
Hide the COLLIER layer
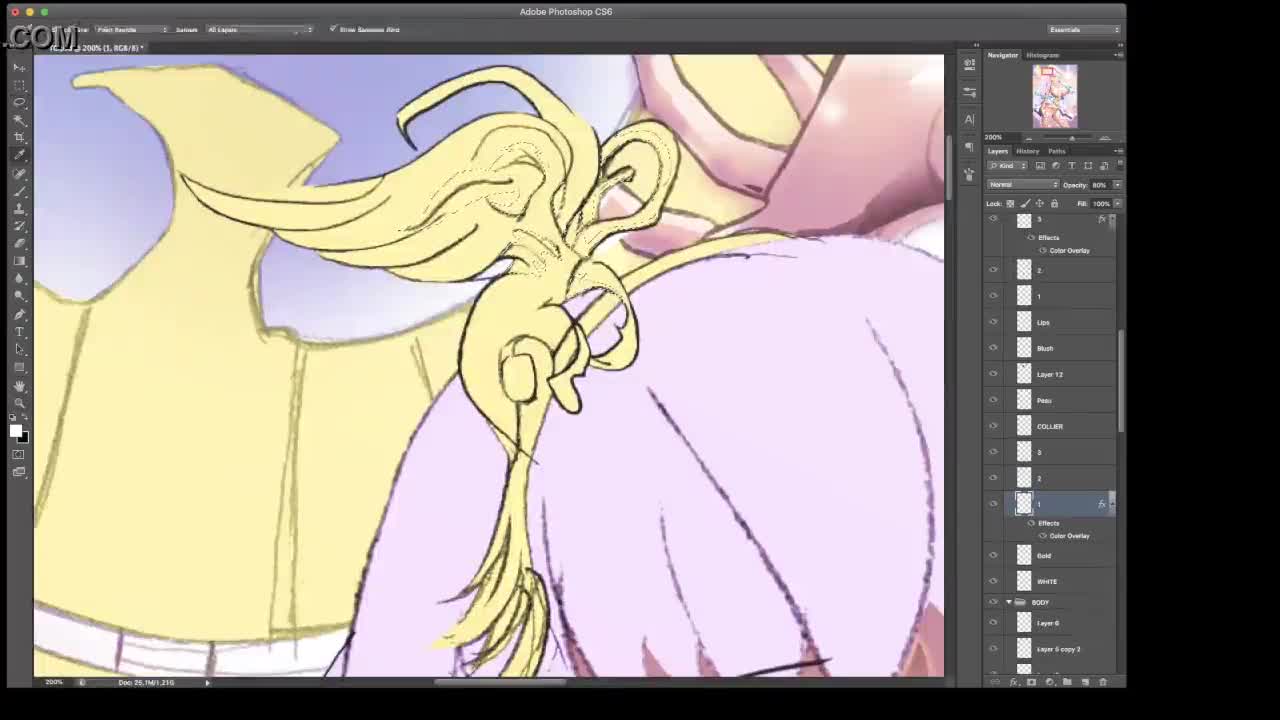pos(993,426)
